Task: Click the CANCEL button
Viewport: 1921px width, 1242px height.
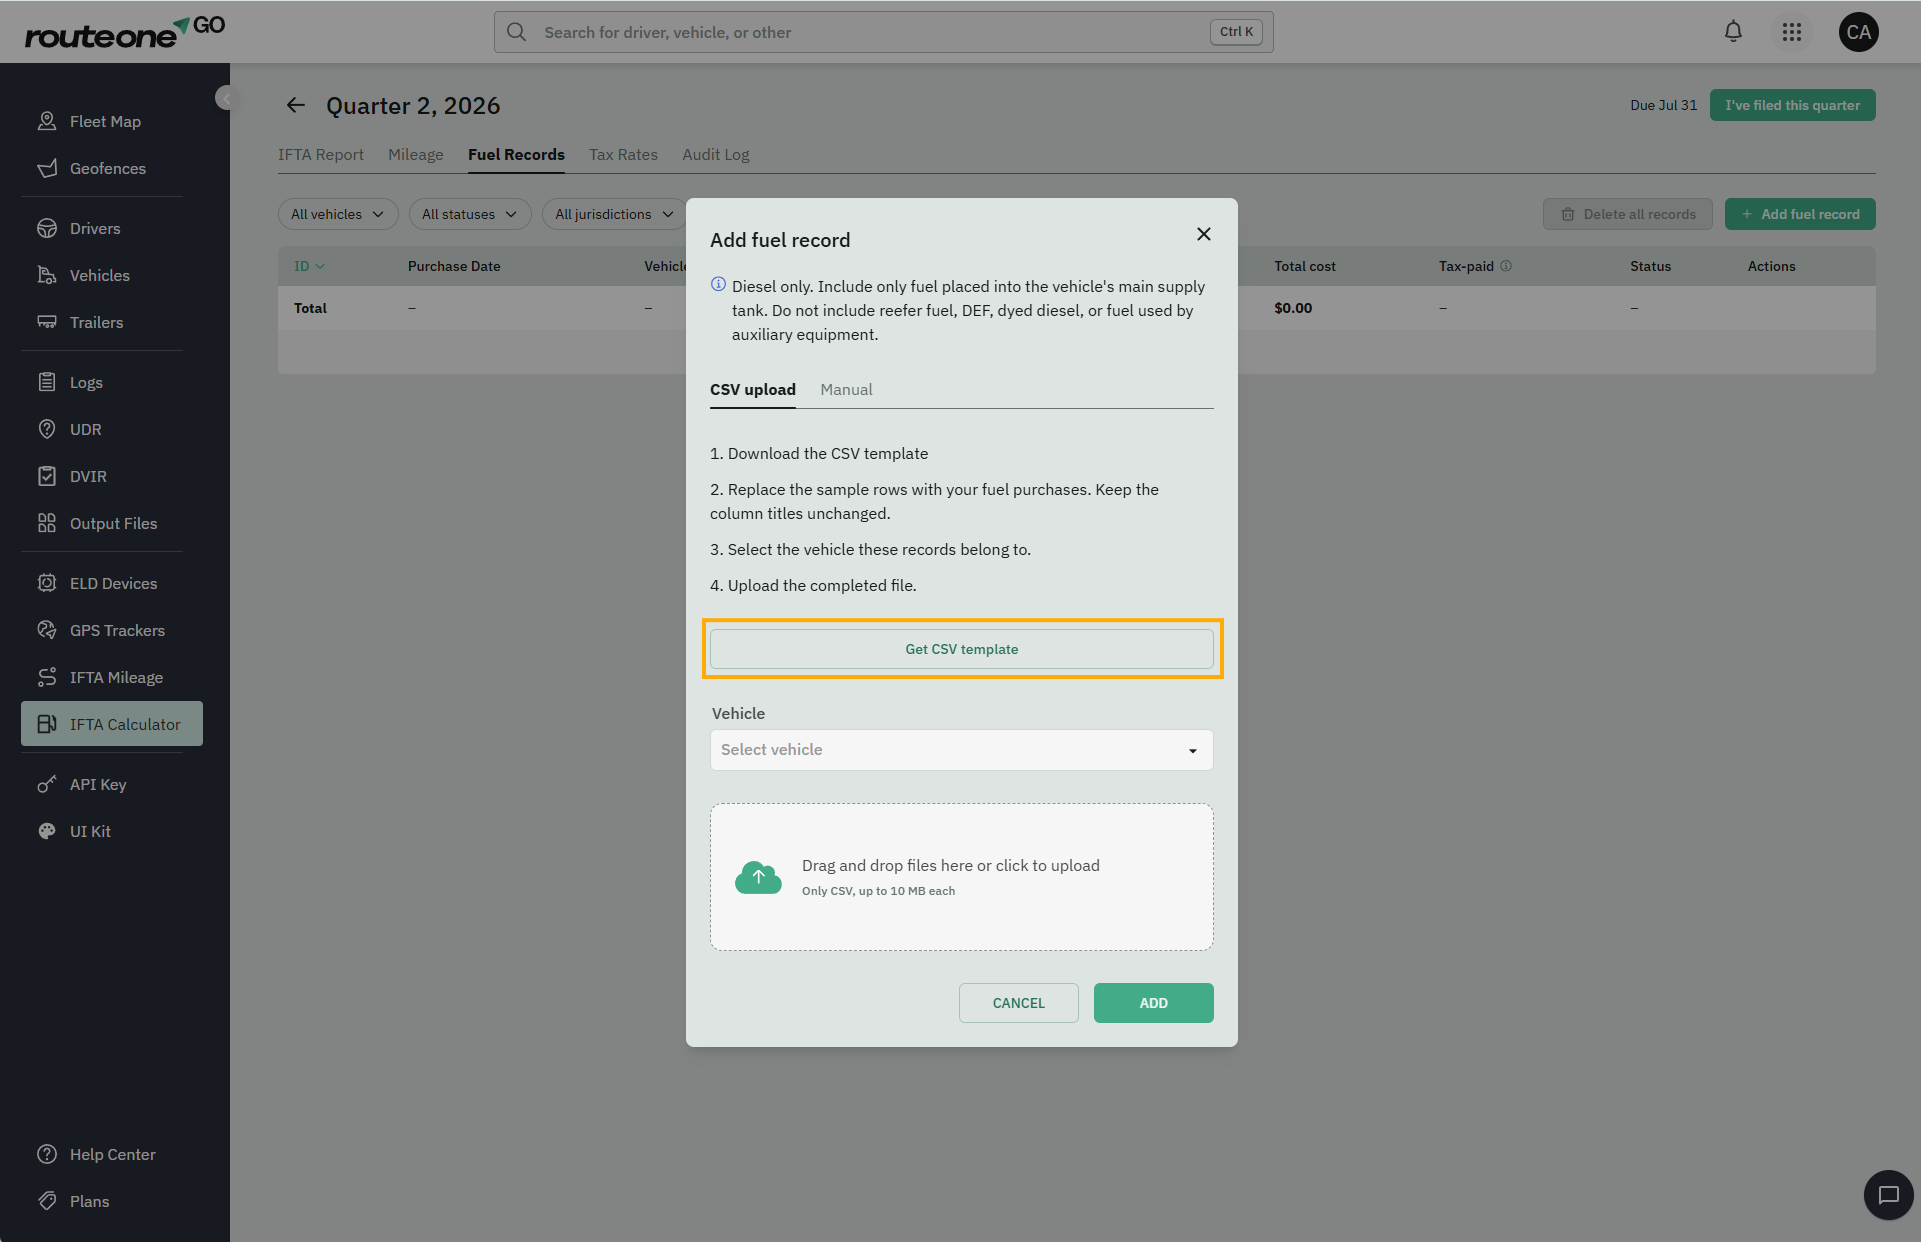Action: (x=1019, y=1003)
